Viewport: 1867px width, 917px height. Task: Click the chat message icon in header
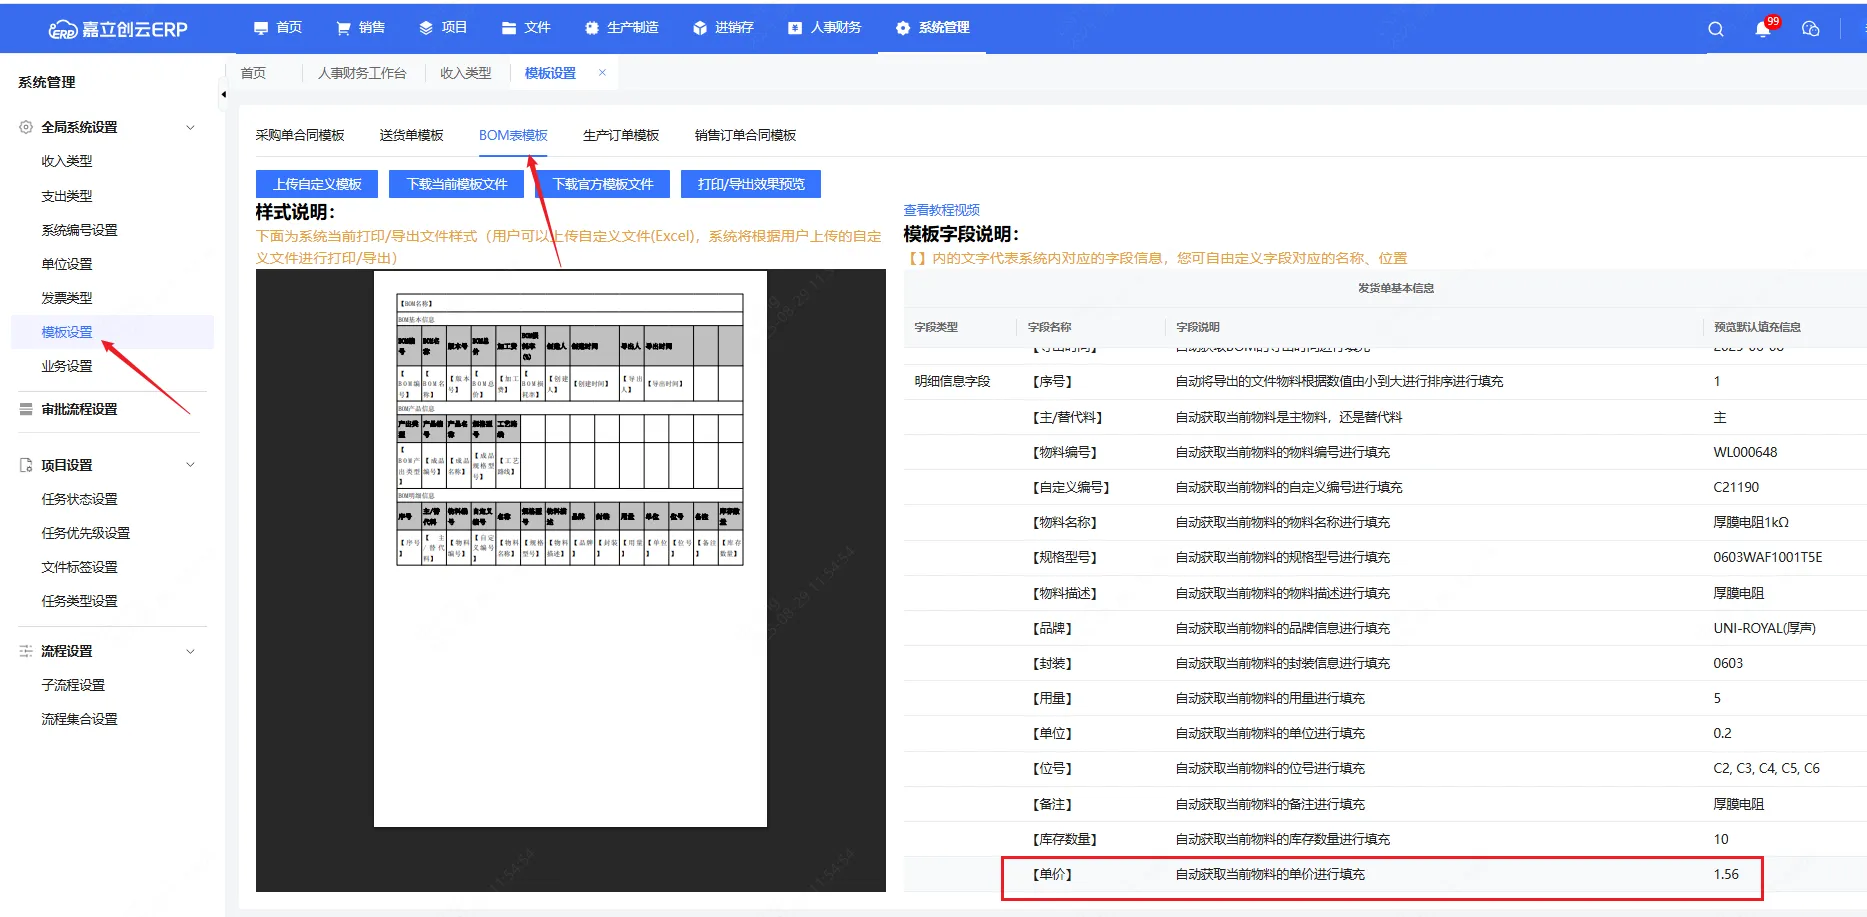click(1810, 29)
